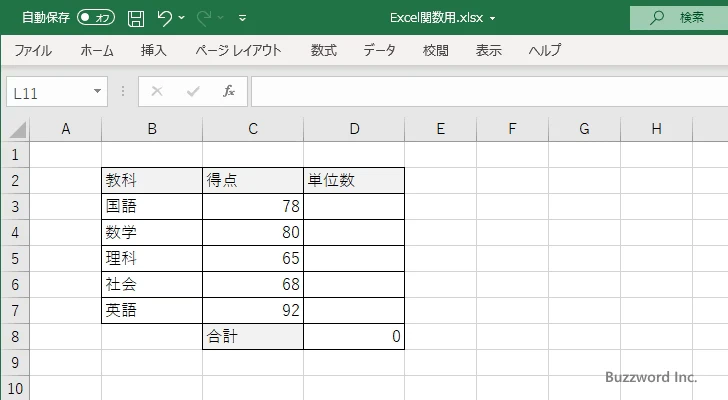This screenshot has height=400, width=728.
Task: Click the total cell showing 0
Action: [354, 336]
